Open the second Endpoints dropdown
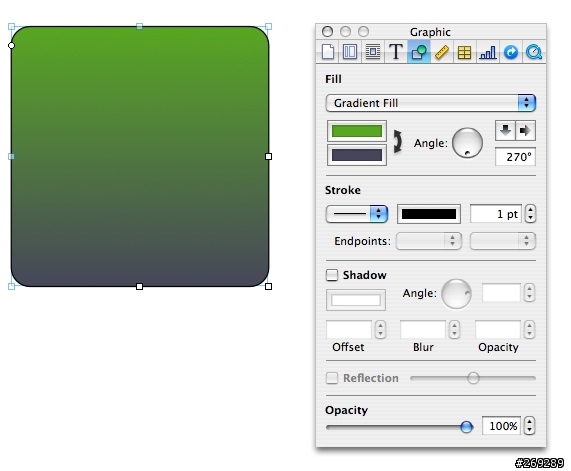The width and height of the screenshot is (571, 471). 503,241
